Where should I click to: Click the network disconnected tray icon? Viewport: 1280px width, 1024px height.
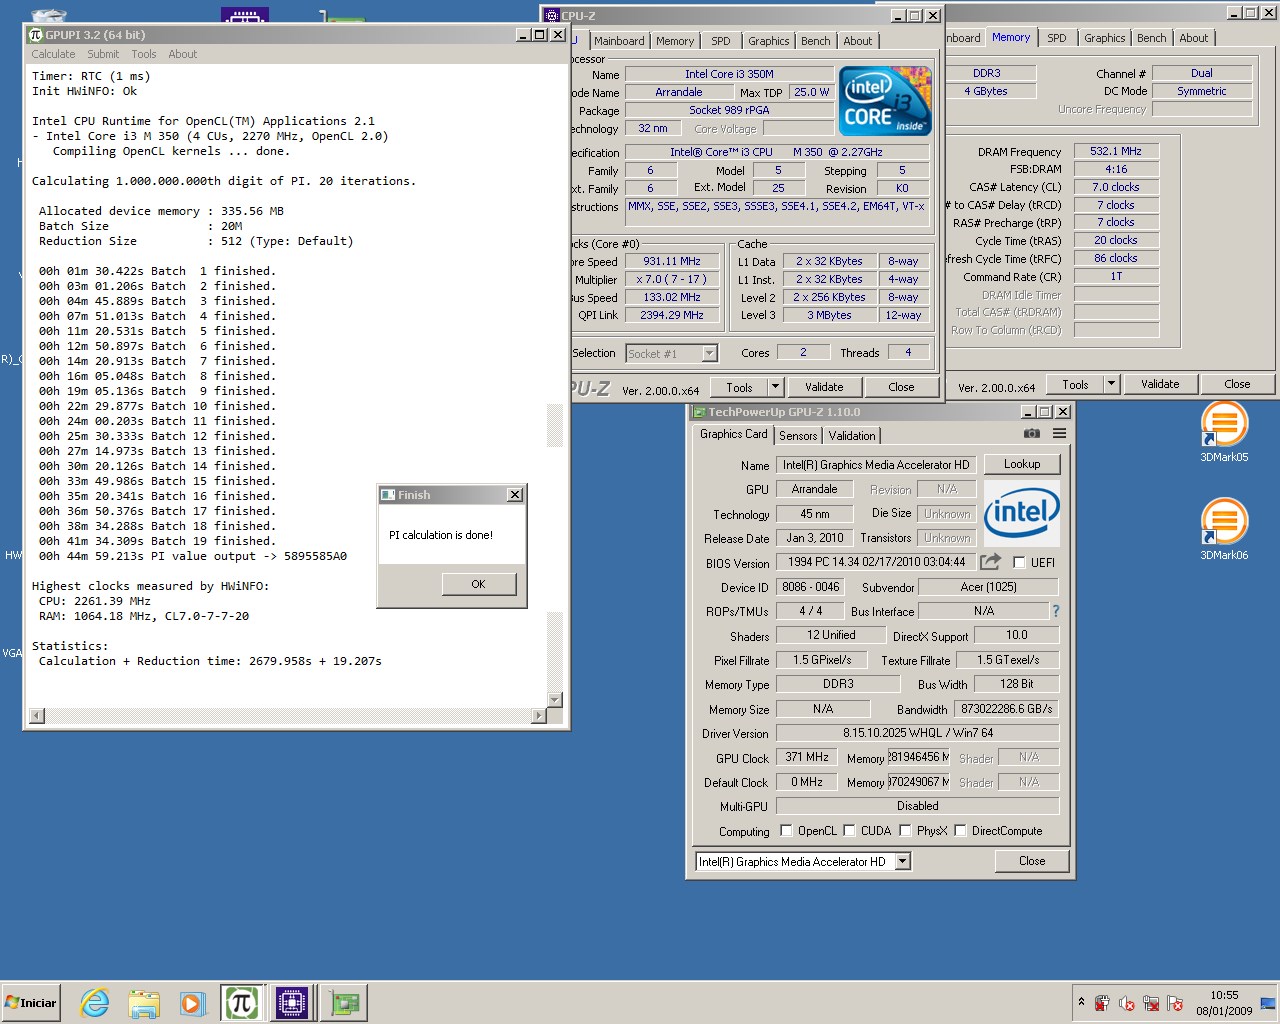coord(1151,1003)
